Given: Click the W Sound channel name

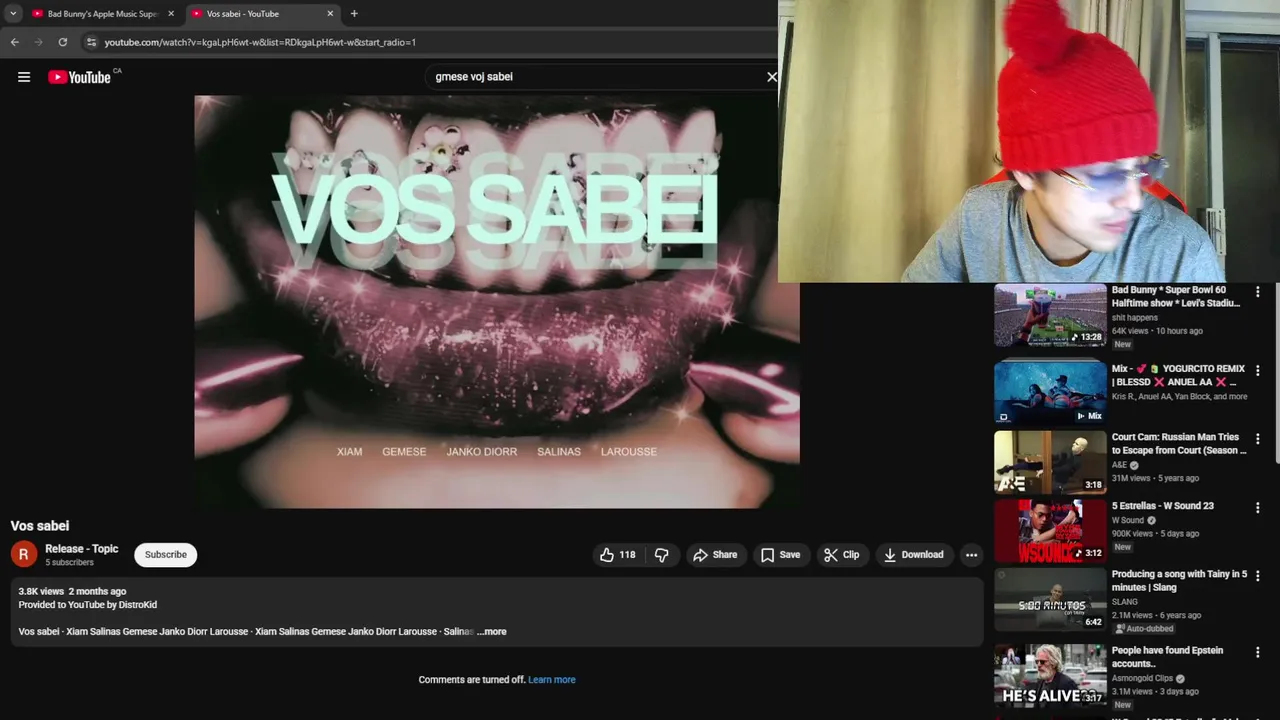Looking at the screenshot, I should (x=1128, y=521).
